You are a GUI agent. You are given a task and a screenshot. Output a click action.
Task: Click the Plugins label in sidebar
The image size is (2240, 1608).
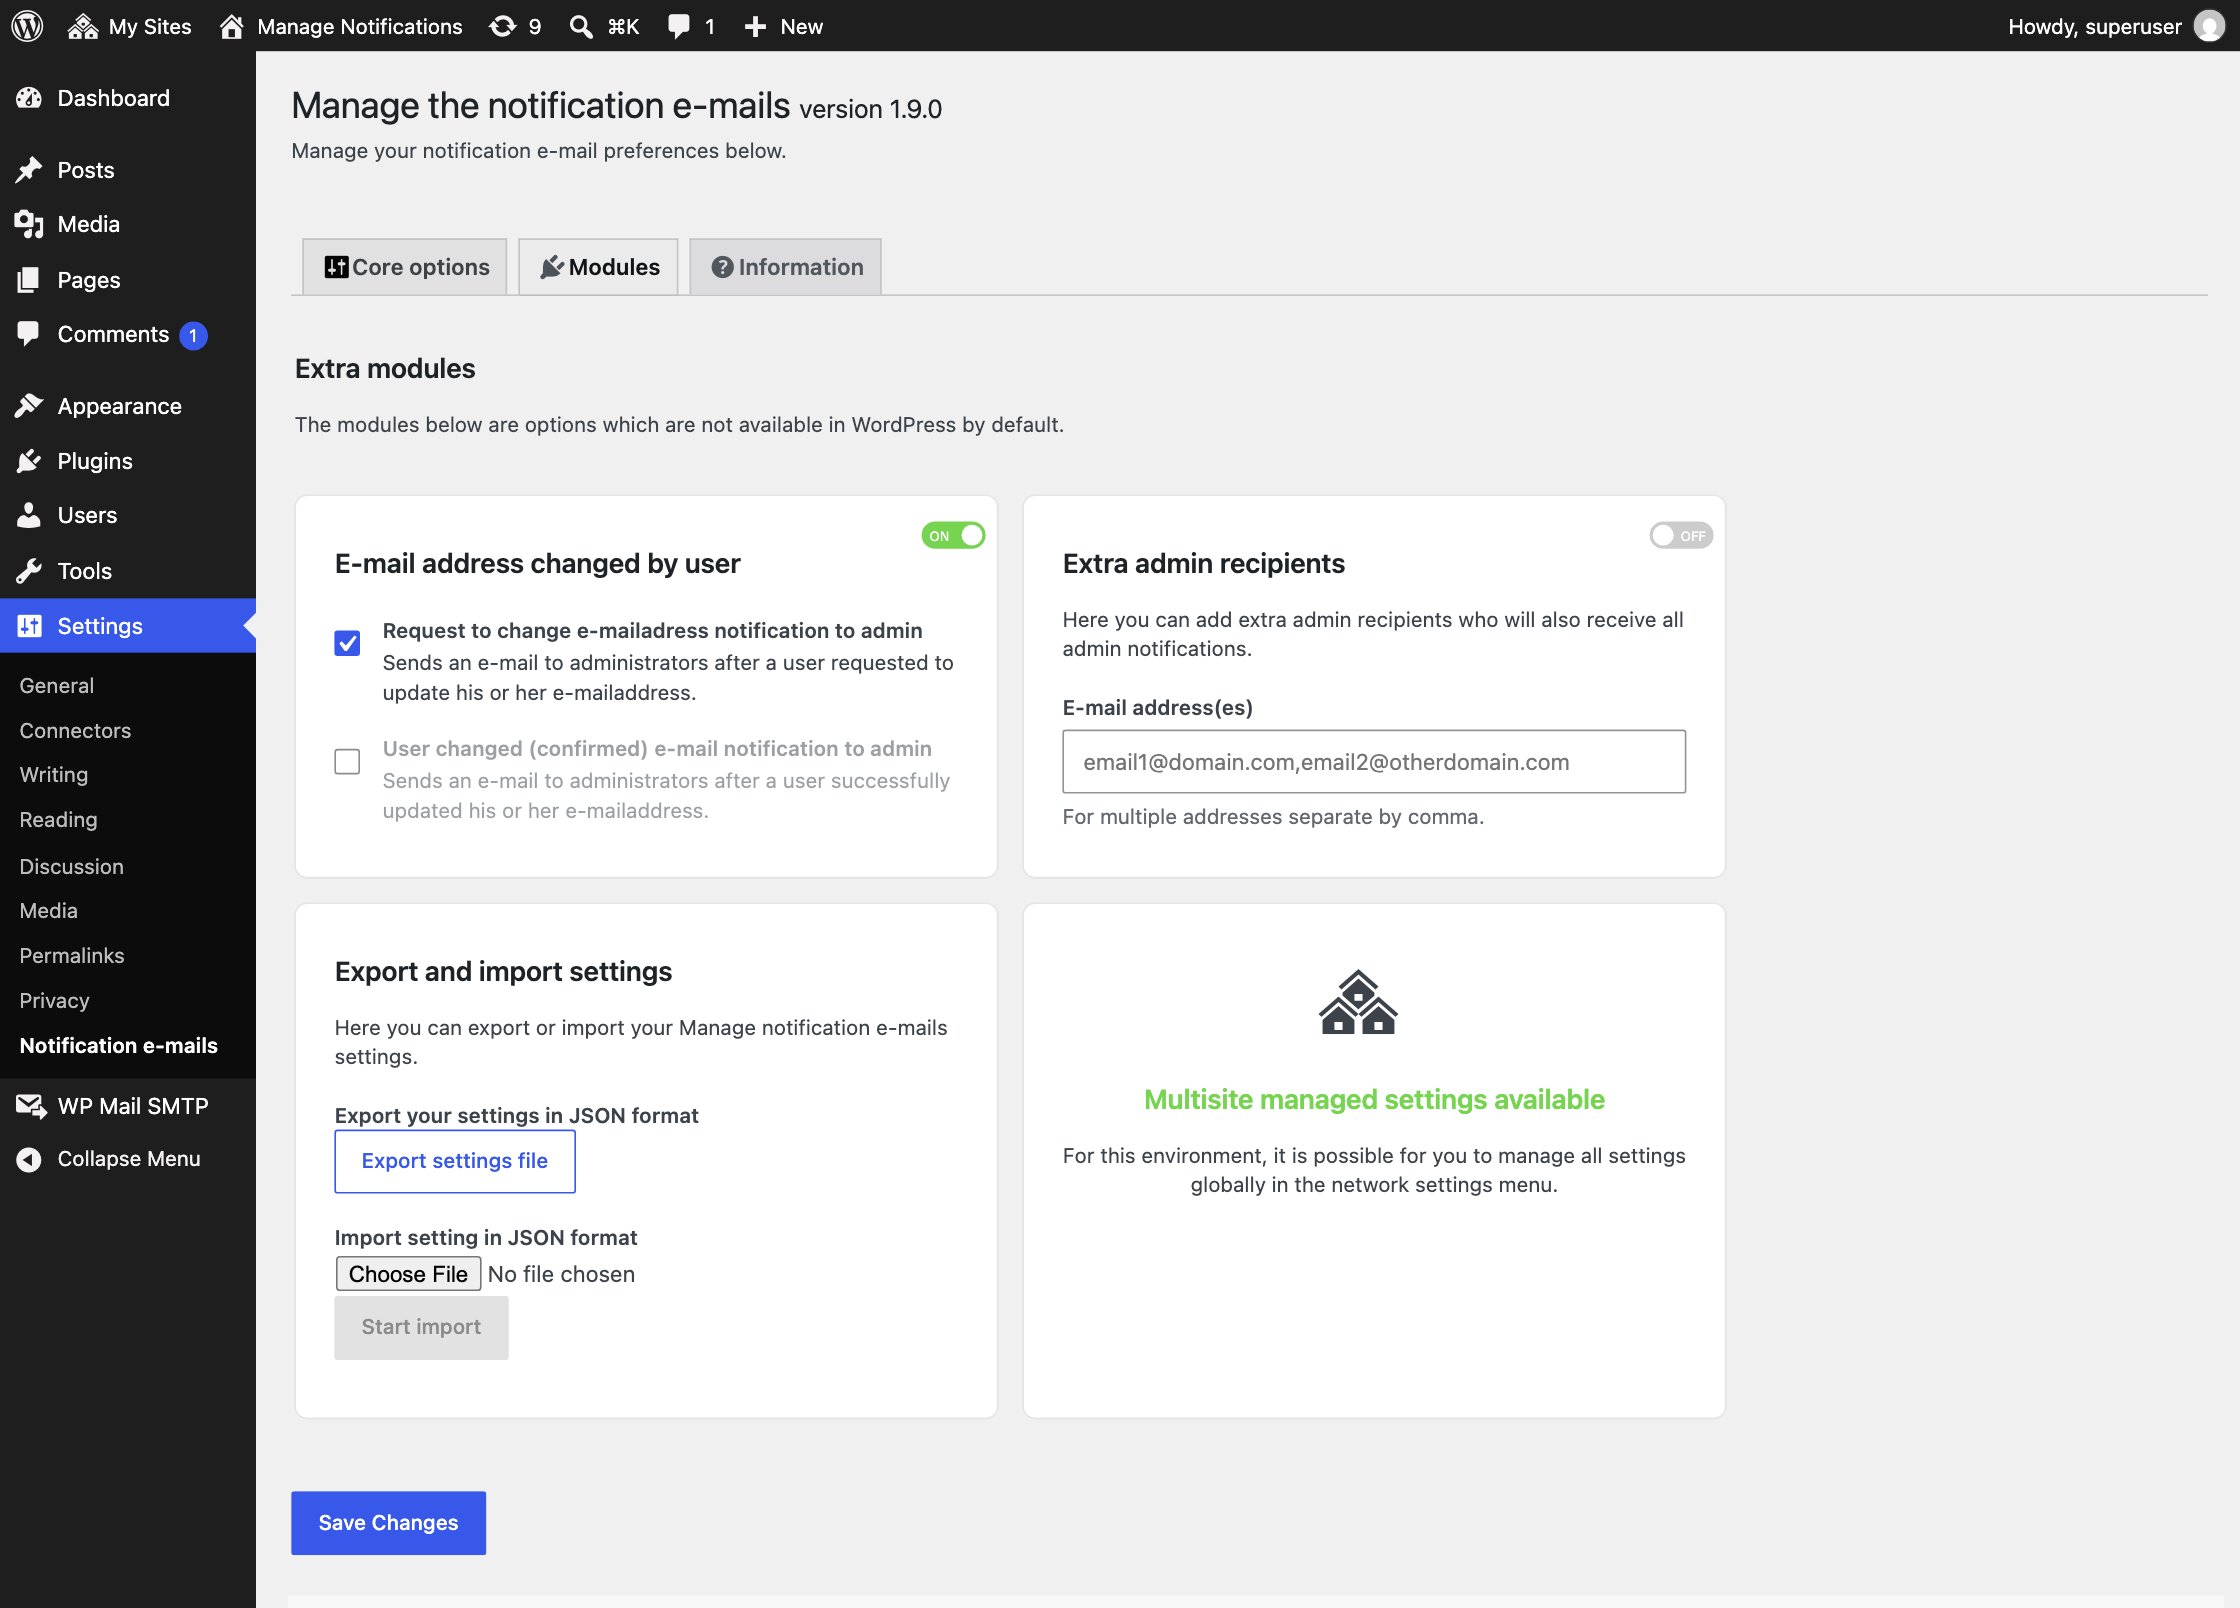(x=95, y=461)
